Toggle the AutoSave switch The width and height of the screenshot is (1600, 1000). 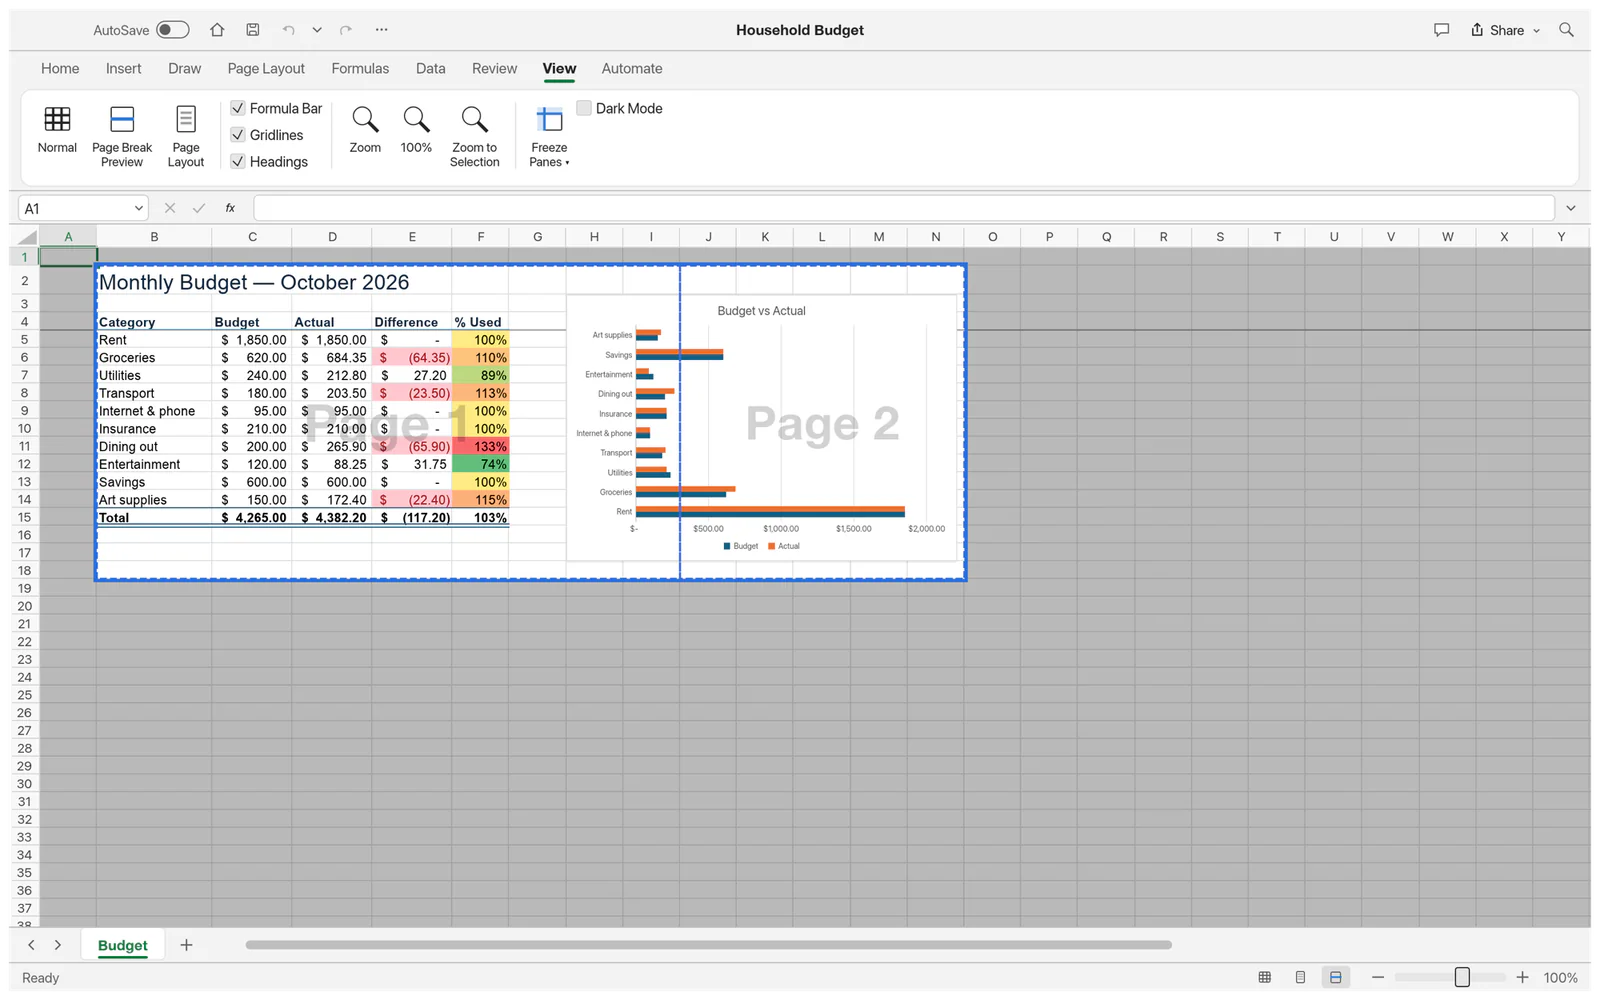pos(172,30)
